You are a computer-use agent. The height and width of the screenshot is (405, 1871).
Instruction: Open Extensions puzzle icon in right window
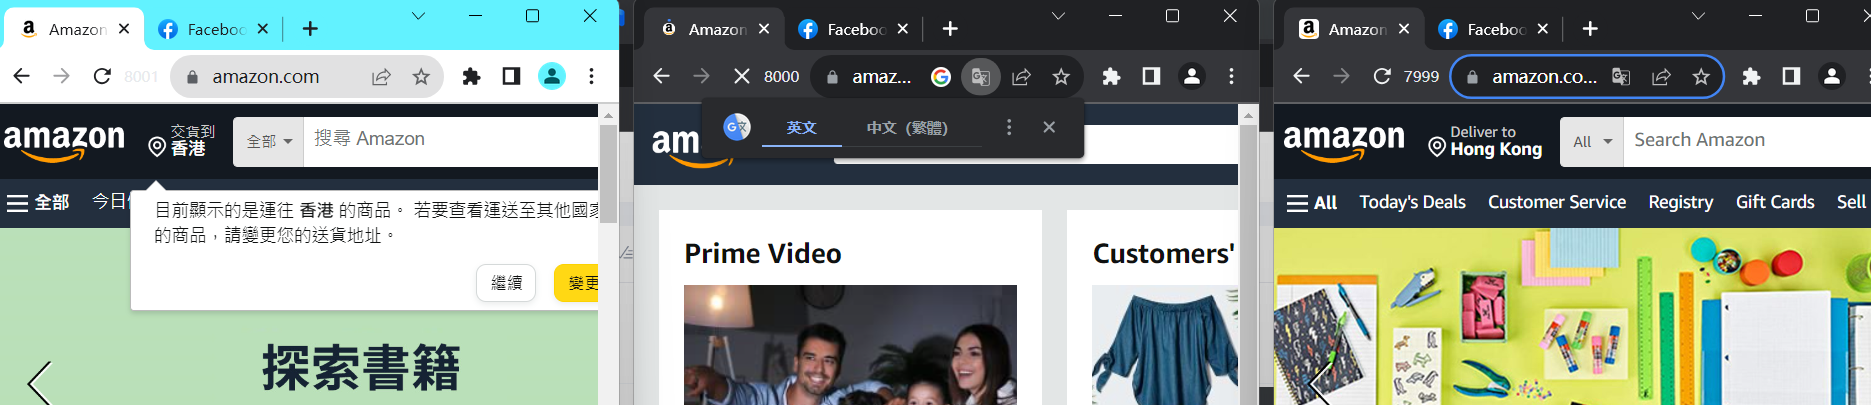[1751, 76]
